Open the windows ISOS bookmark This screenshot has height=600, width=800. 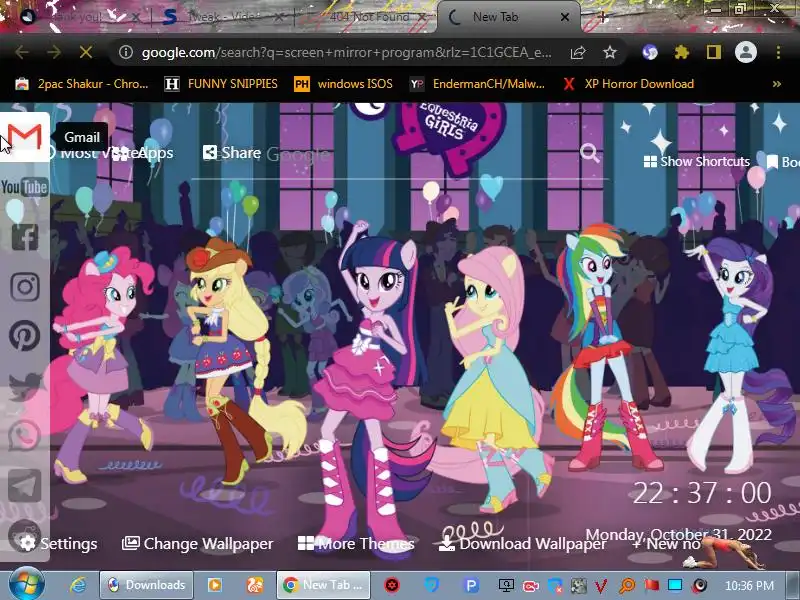[x=343, y=84]
